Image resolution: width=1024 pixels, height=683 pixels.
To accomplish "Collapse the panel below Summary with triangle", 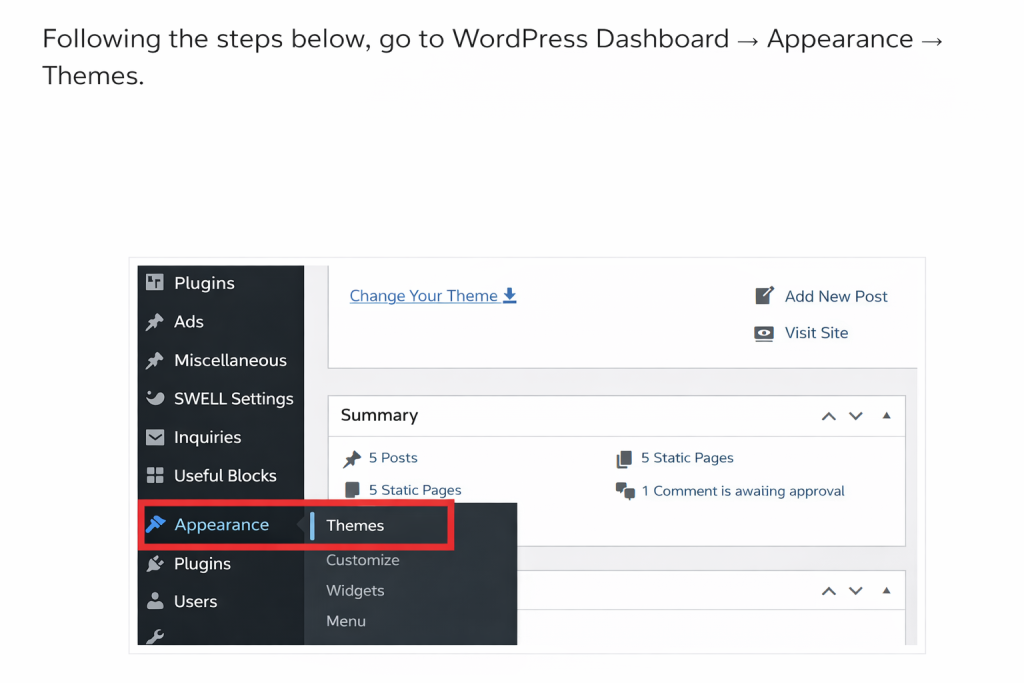I will tap(886, 591).
